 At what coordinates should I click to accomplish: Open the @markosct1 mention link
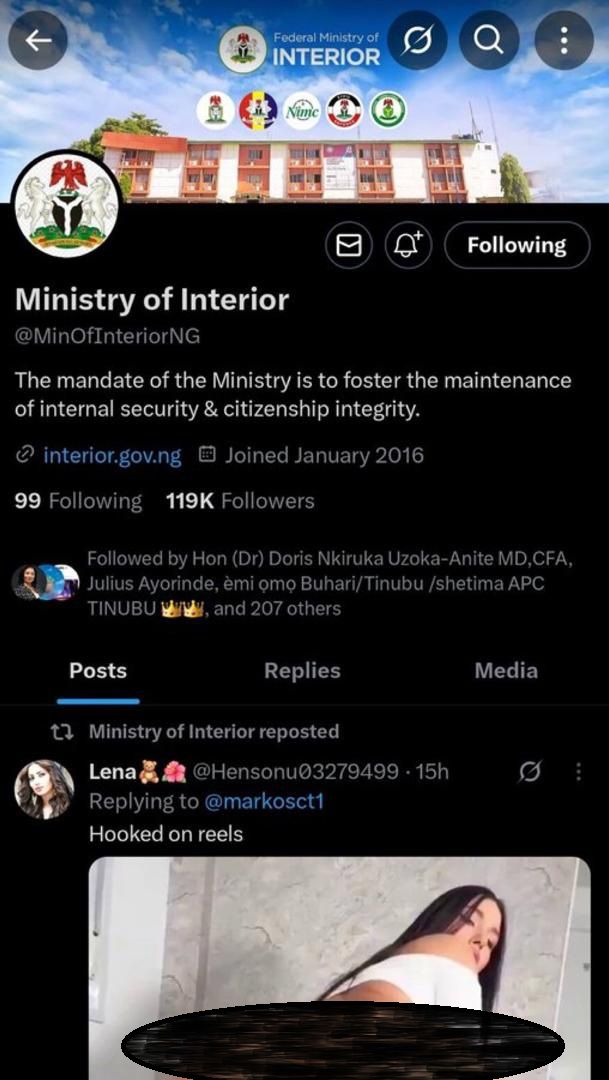coord(264,802)
